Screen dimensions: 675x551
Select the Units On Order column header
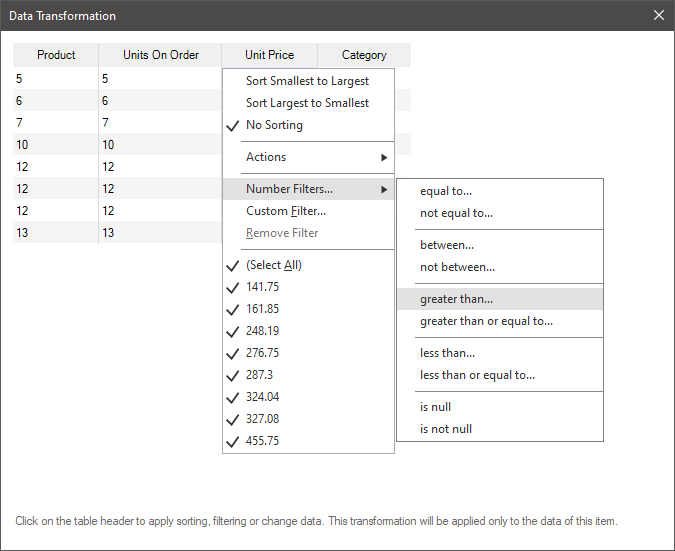pos(161,55)
